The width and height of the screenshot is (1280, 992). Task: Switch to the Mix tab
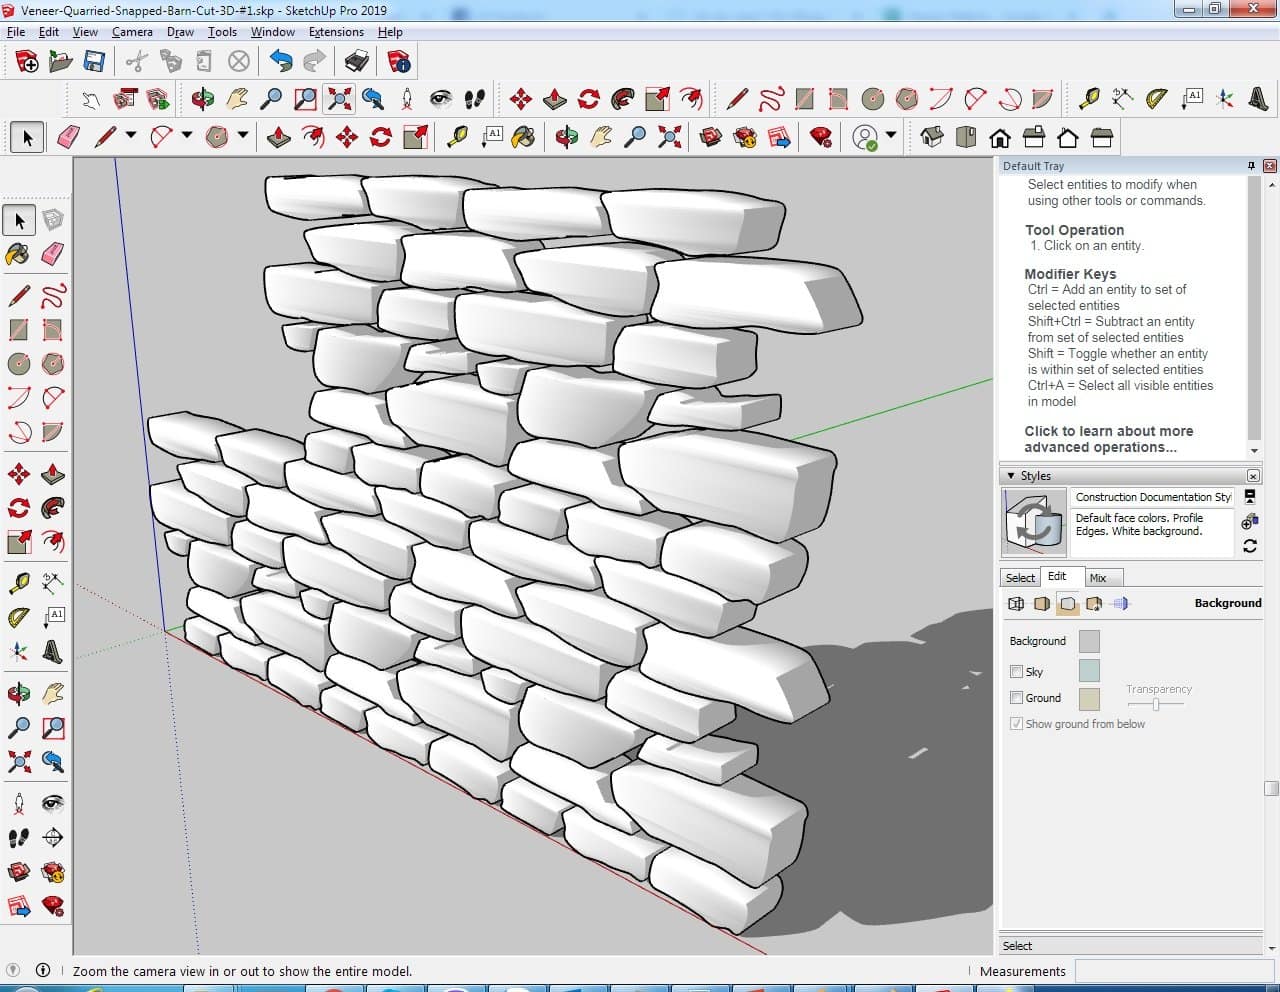[x=1098, y=578]
